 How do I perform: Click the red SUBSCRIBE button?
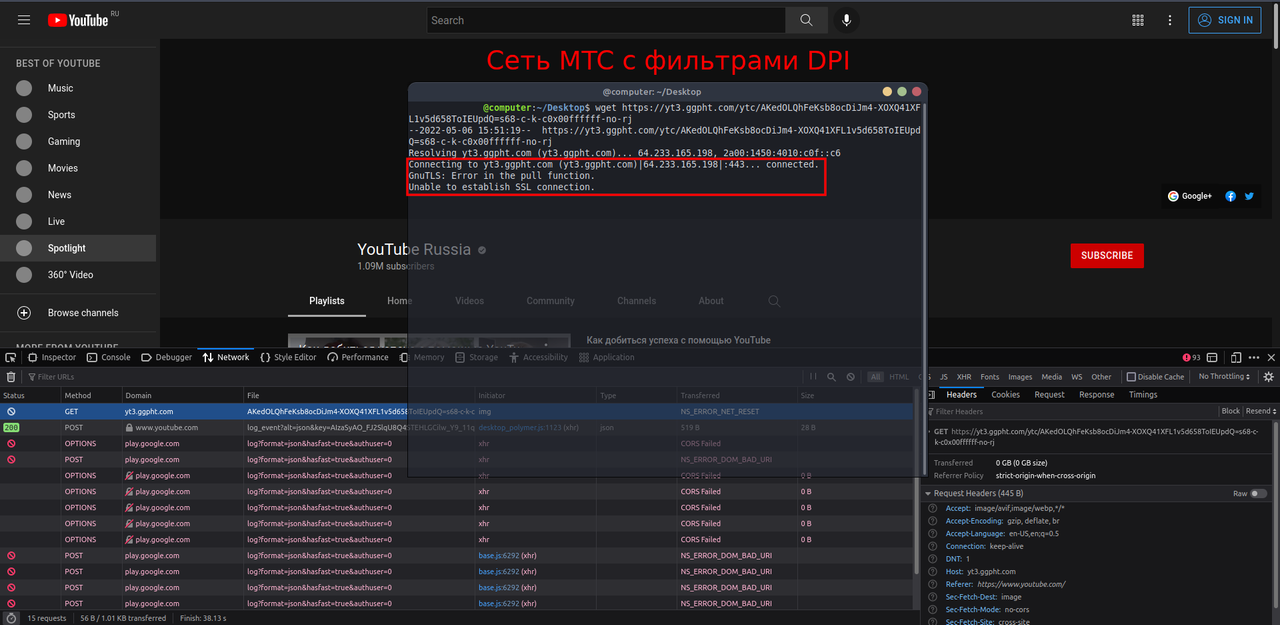1107,255
